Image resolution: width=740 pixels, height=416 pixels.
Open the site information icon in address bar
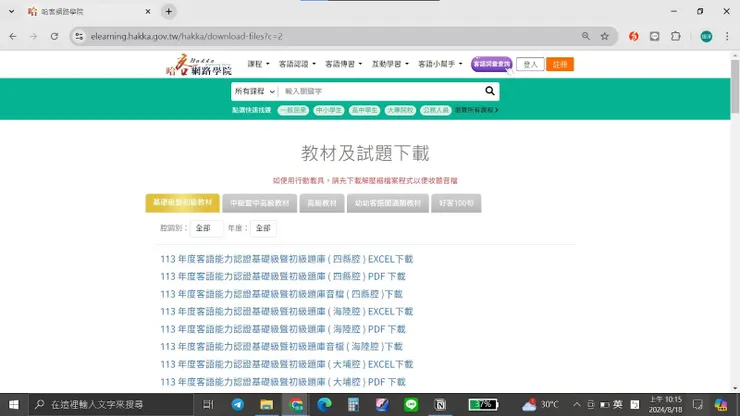pos(79,36)
